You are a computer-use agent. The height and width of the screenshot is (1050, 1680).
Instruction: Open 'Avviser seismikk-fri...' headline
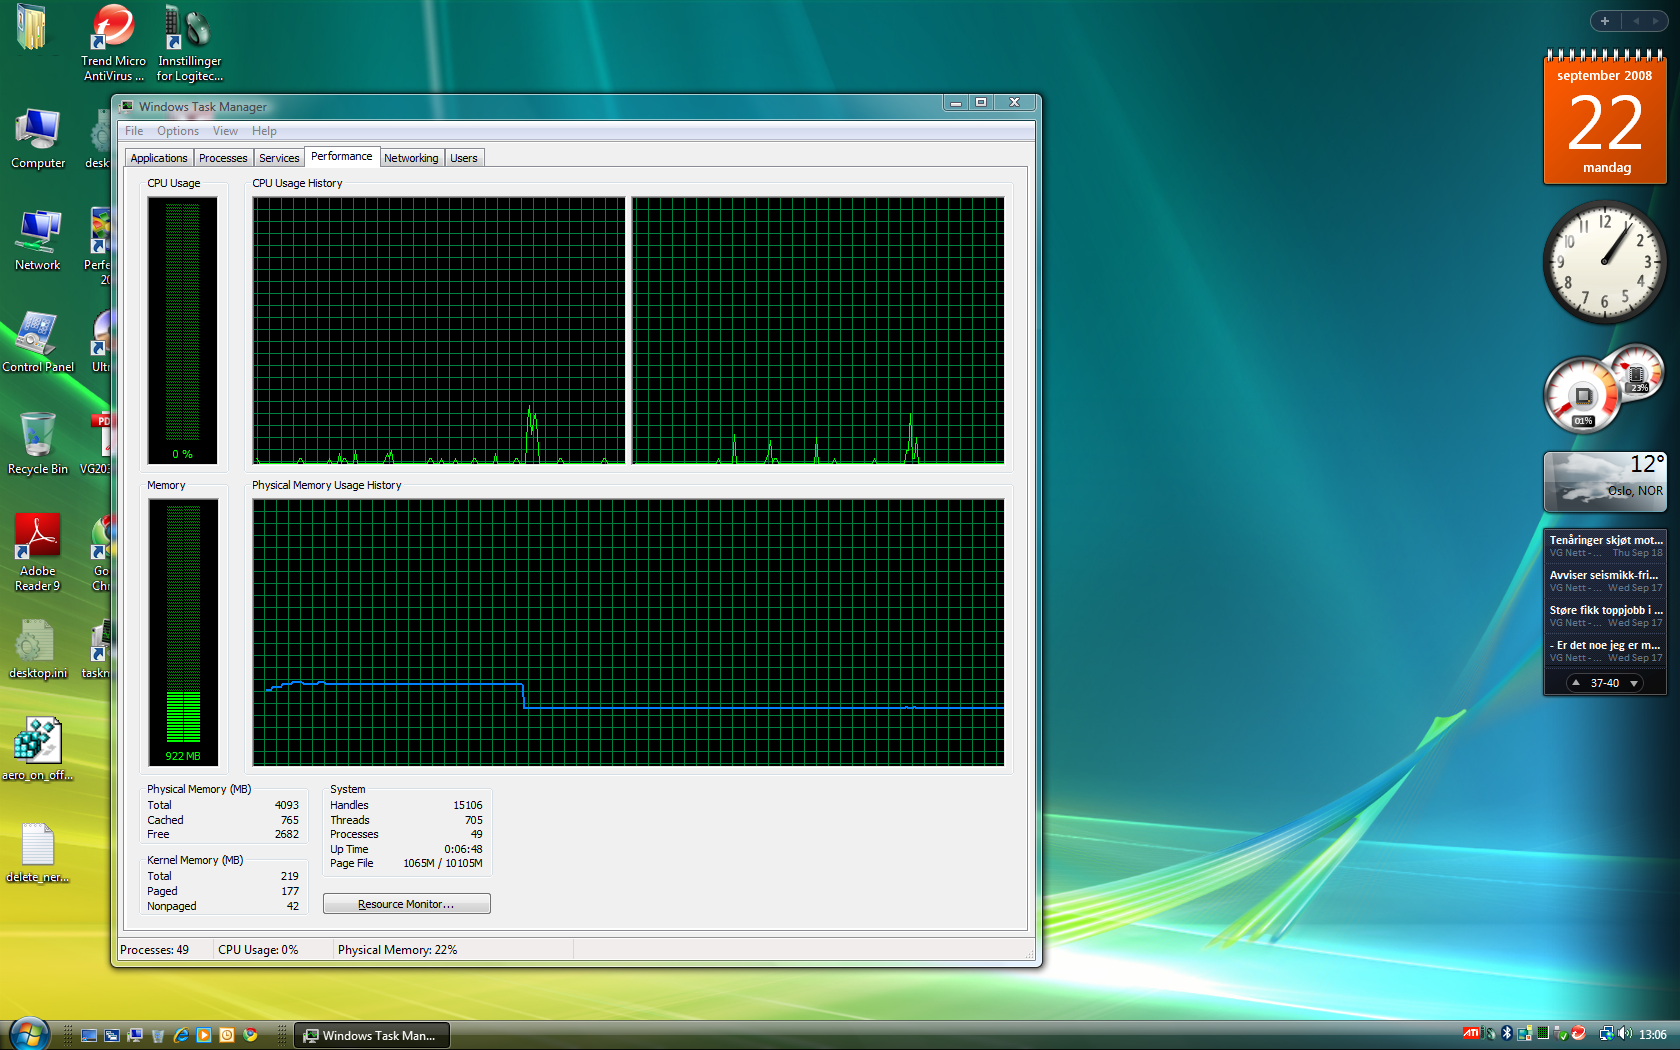tap(1605, 581)
